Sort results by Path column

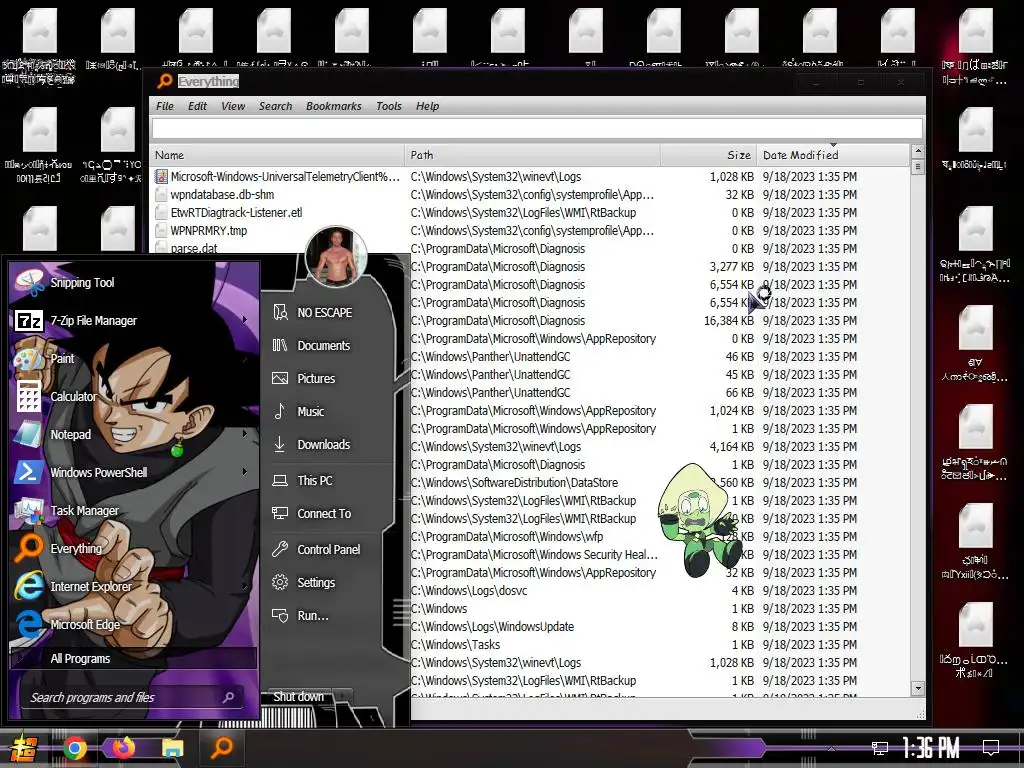point(533,155)
